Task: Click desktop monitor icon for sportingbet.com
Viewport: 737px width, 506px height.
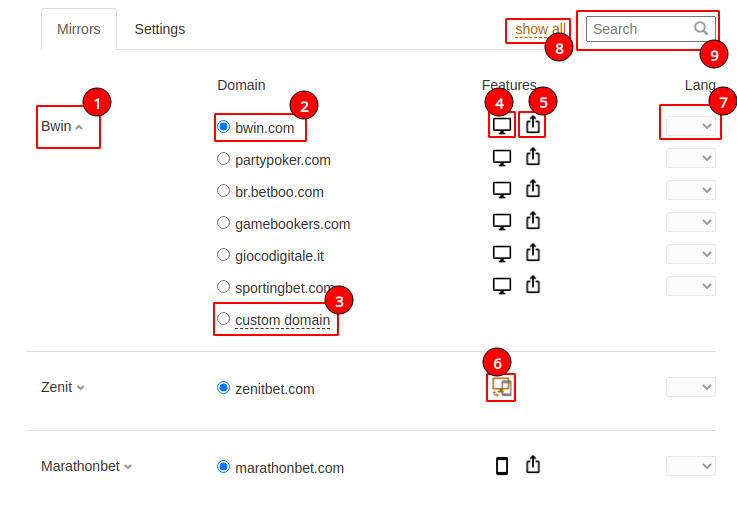Action: 502,286
